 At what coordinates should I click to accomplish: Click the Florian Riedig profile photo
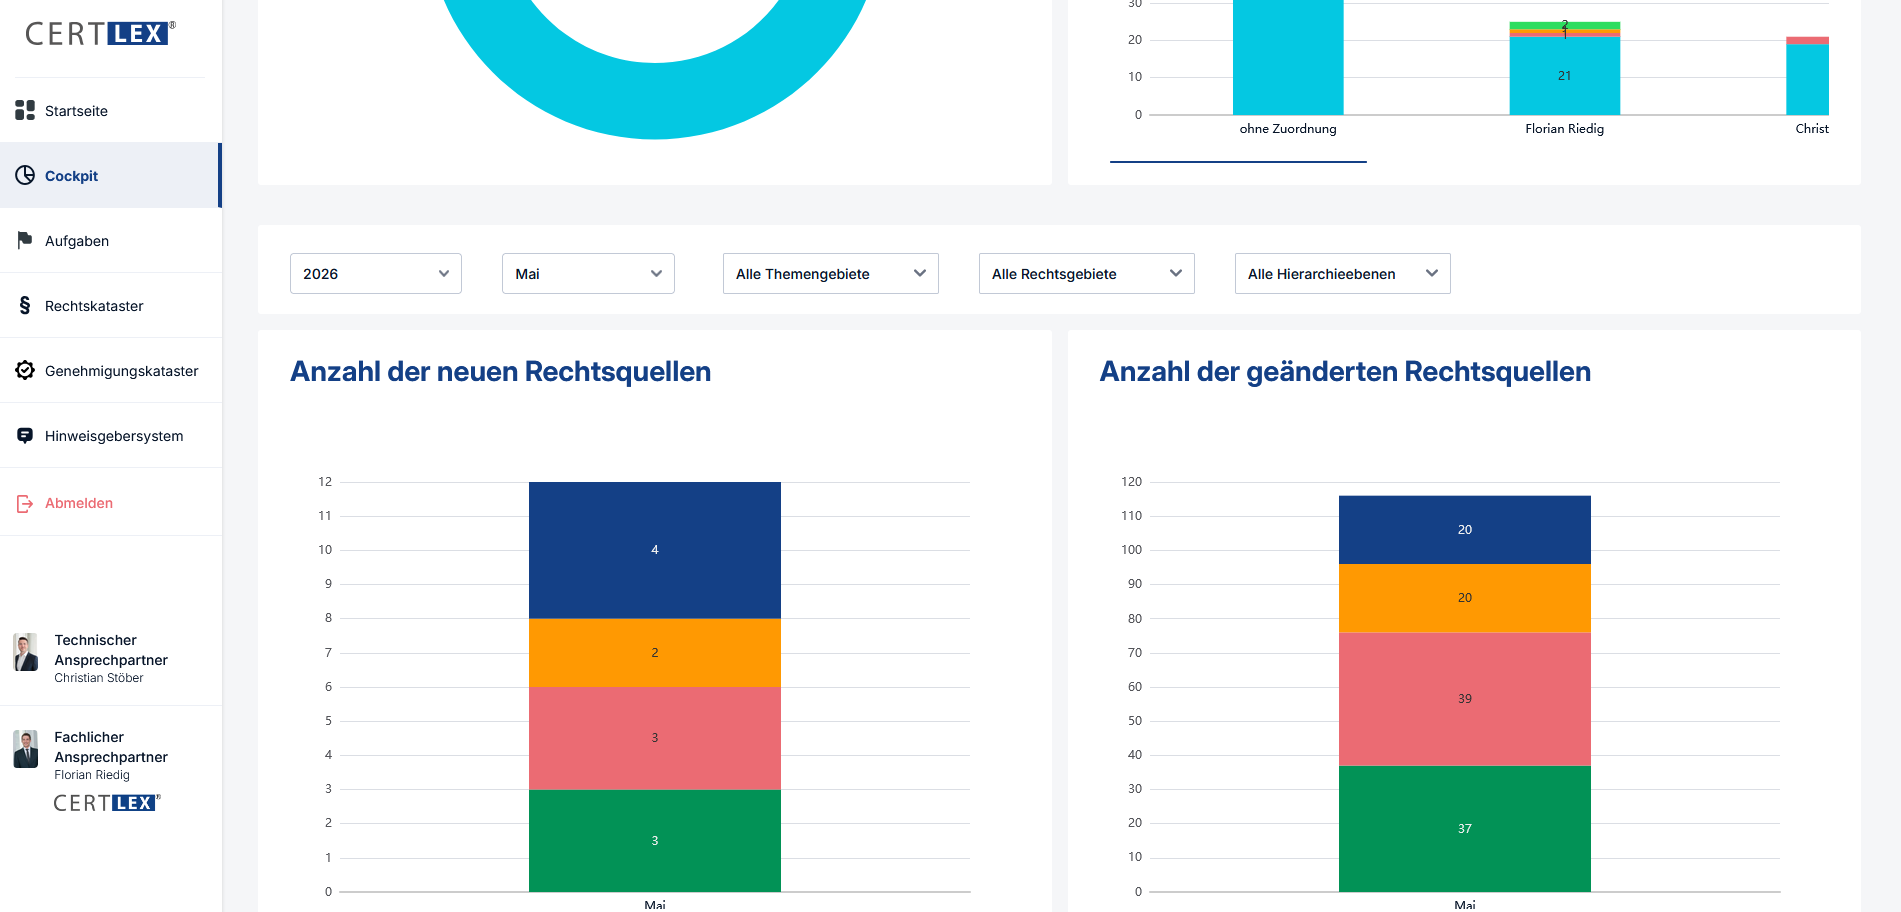click(26, 749)
